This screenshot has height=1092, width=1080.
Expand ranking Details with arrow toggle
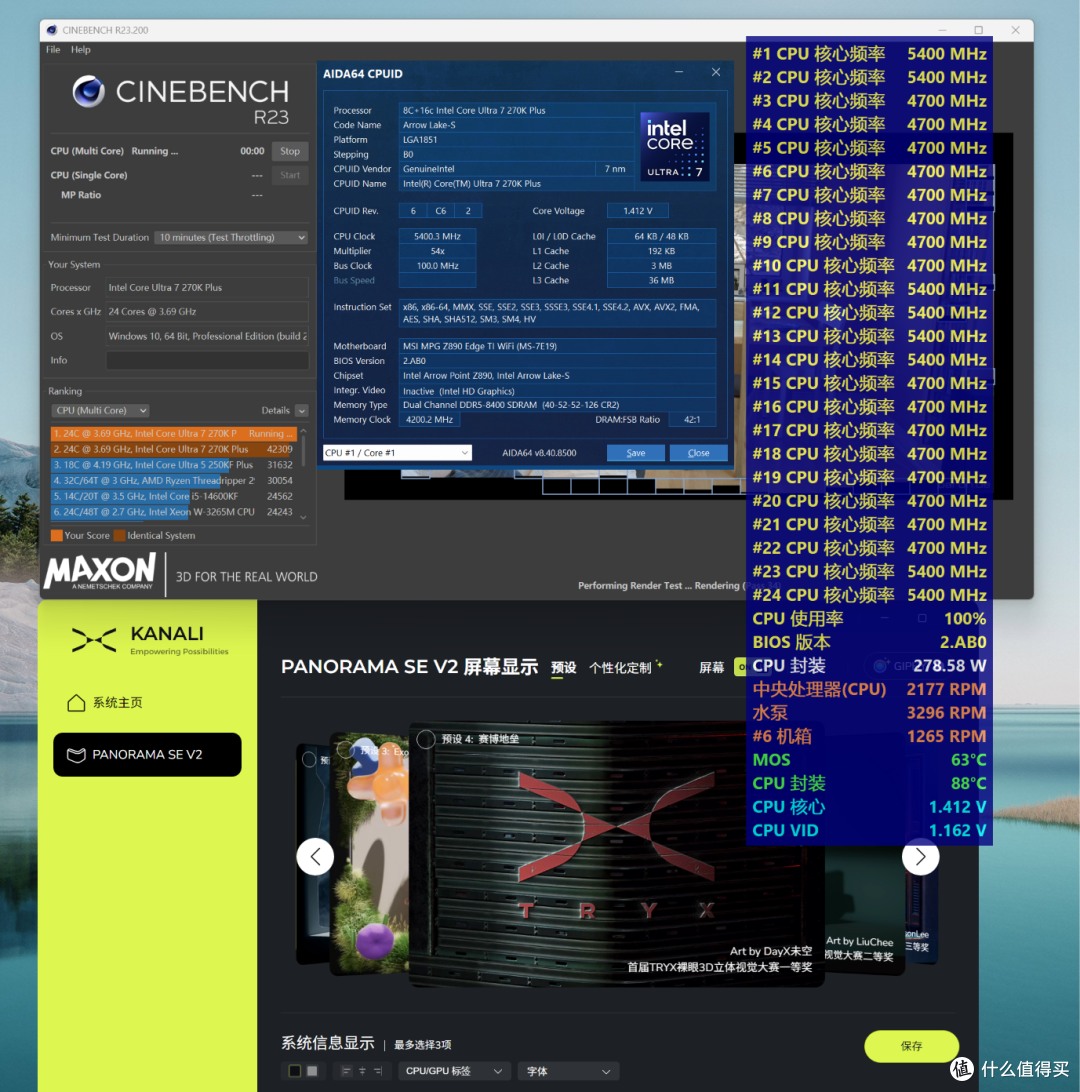pos(302,411)
